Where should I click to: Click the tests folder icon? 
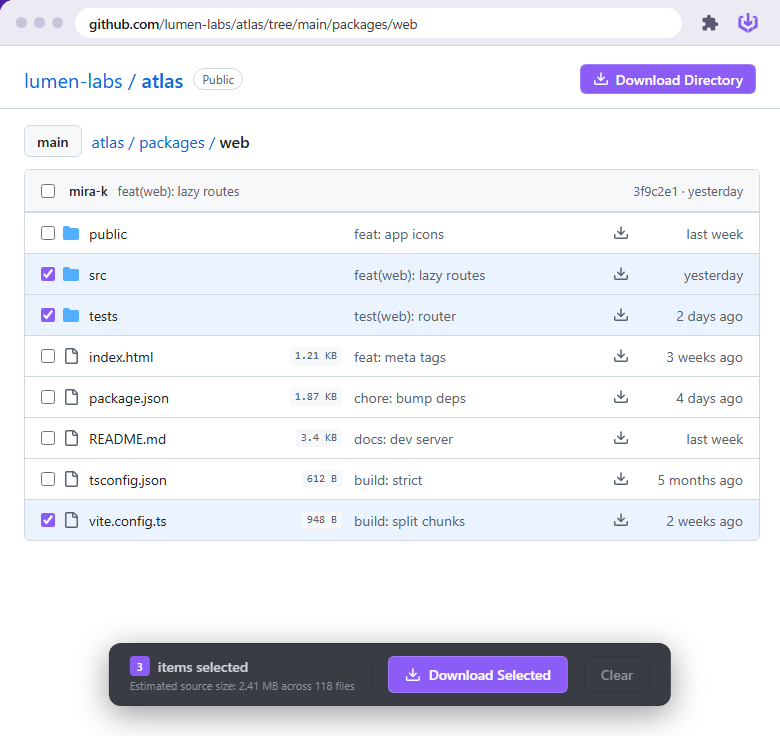(x=71, y=315)
